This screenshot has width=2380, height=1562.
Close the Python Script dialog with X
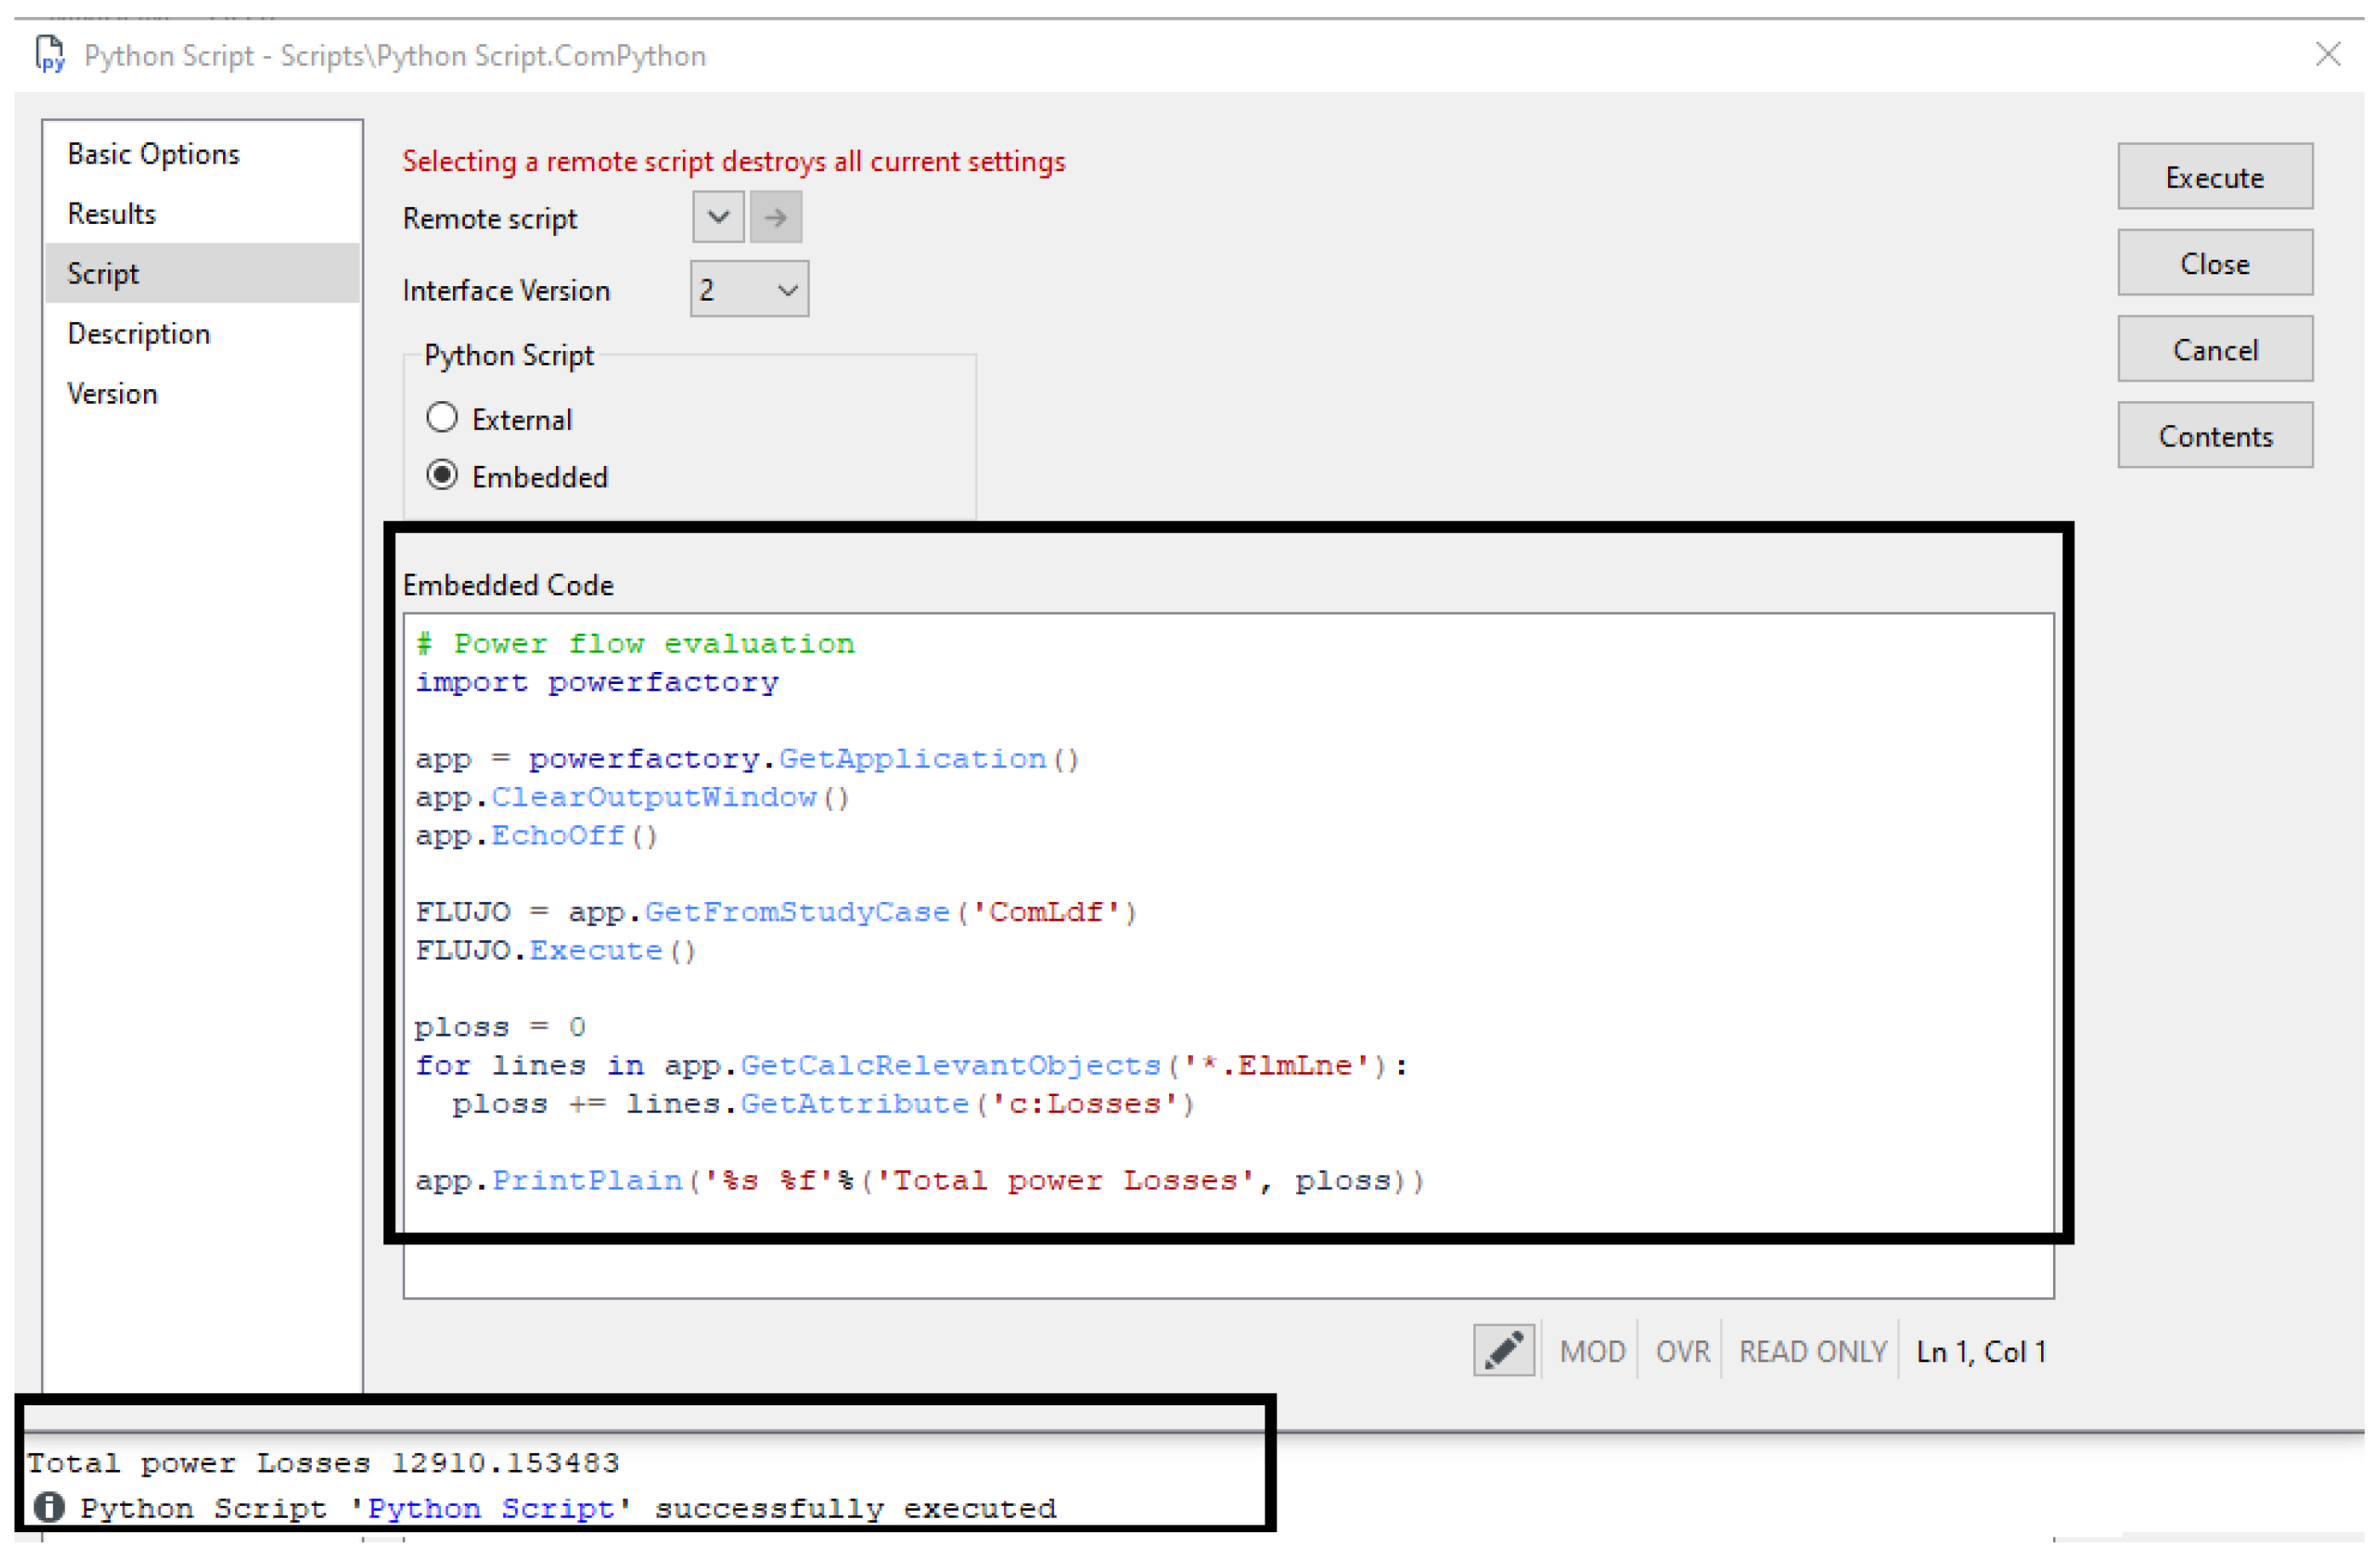point(2328,54)
